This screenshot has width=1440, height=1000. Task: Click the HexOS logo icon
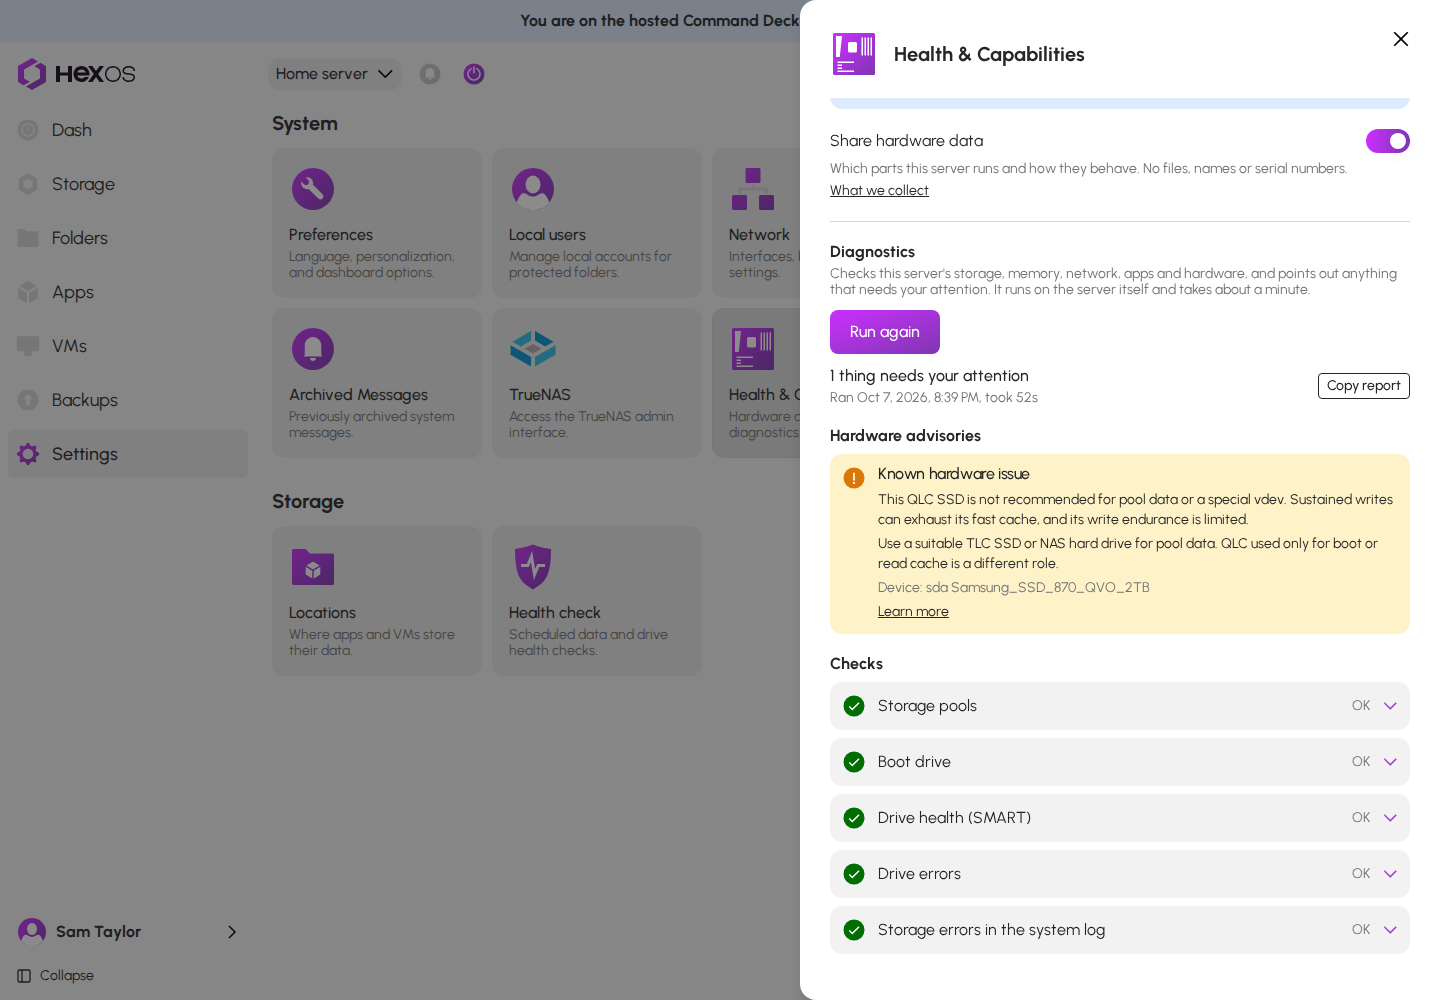click(32, 74)
